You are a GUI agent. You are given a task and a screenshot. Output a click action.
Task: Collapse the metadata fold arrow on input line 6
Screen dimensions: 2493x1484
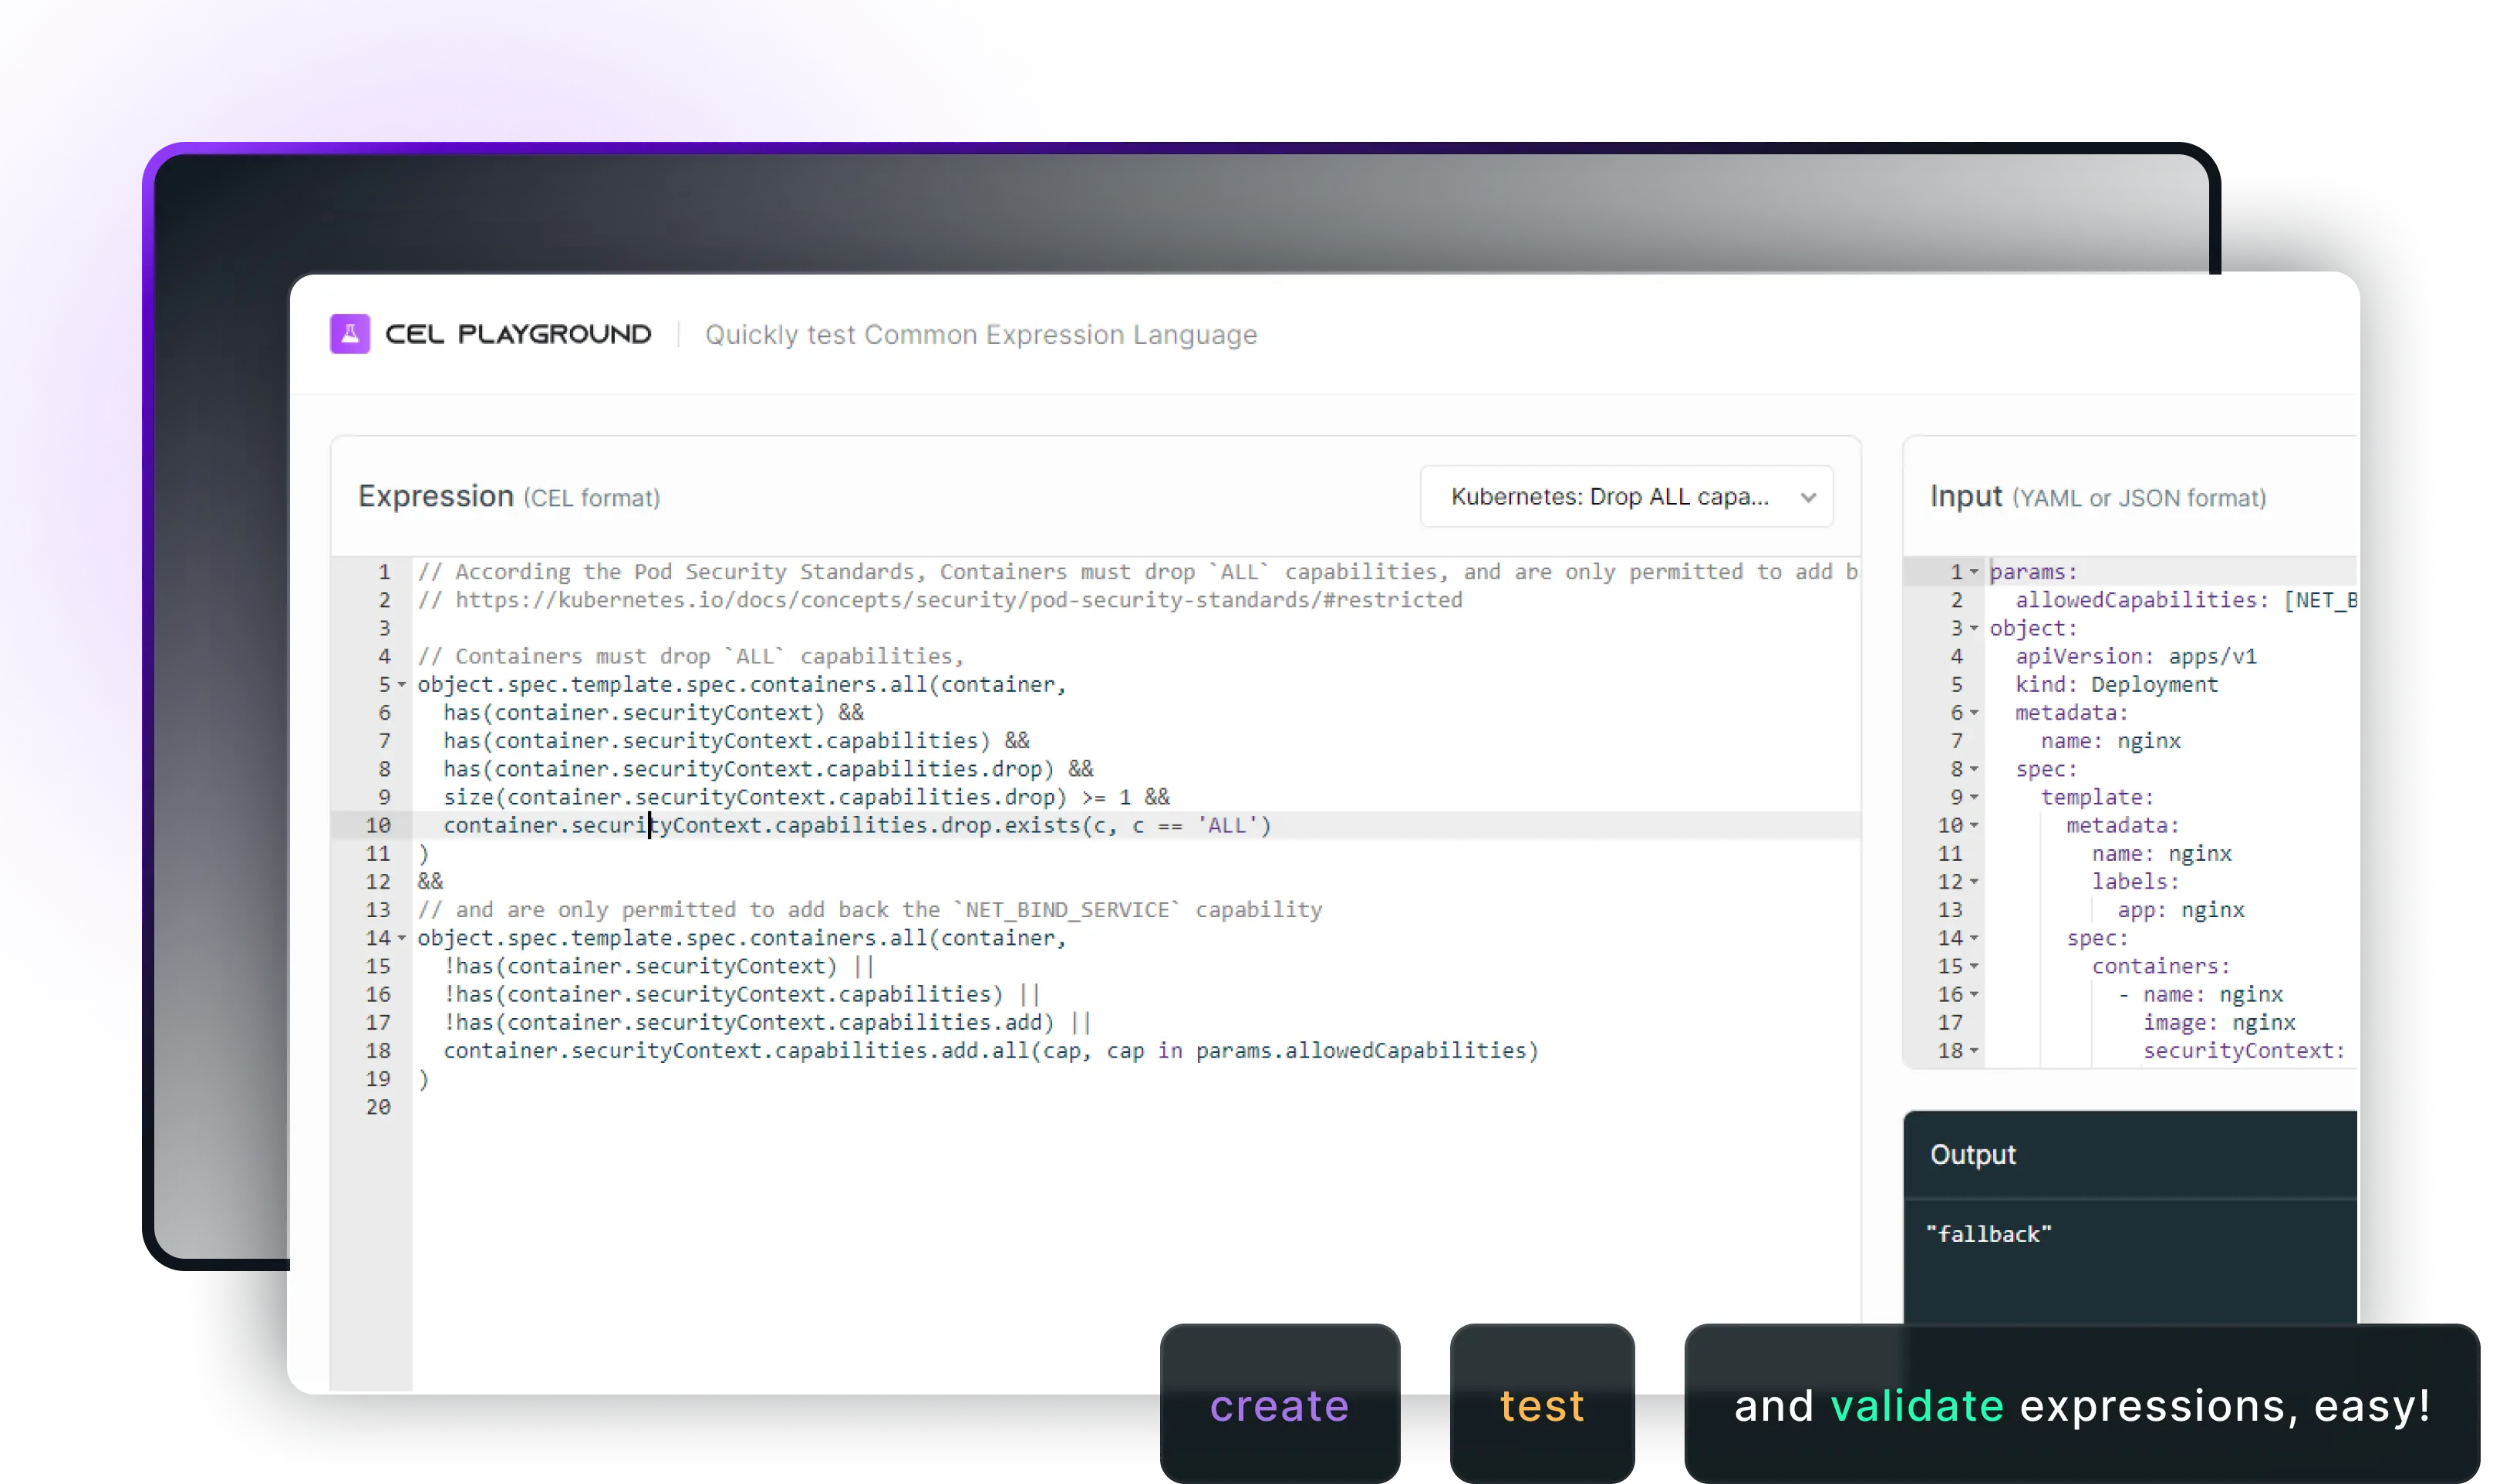pos(1974,713)
